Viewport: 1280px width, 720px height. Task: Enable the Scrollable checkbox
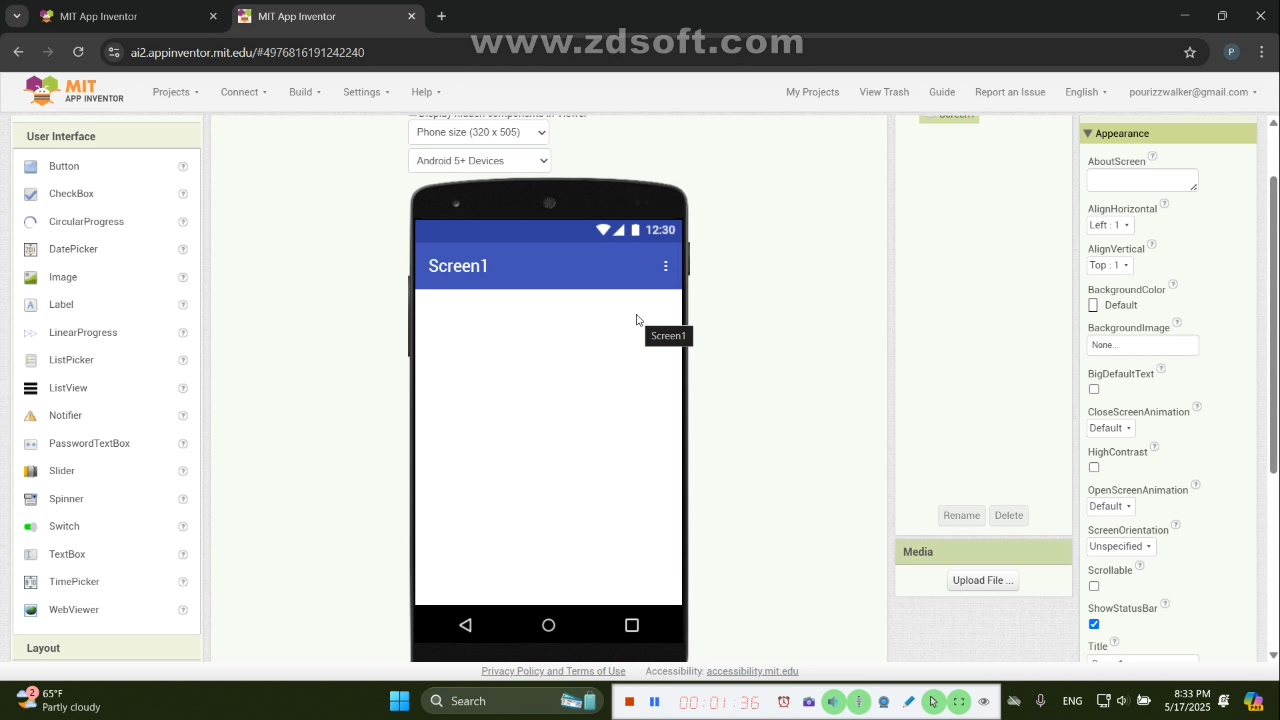[x=1094, y=587]
